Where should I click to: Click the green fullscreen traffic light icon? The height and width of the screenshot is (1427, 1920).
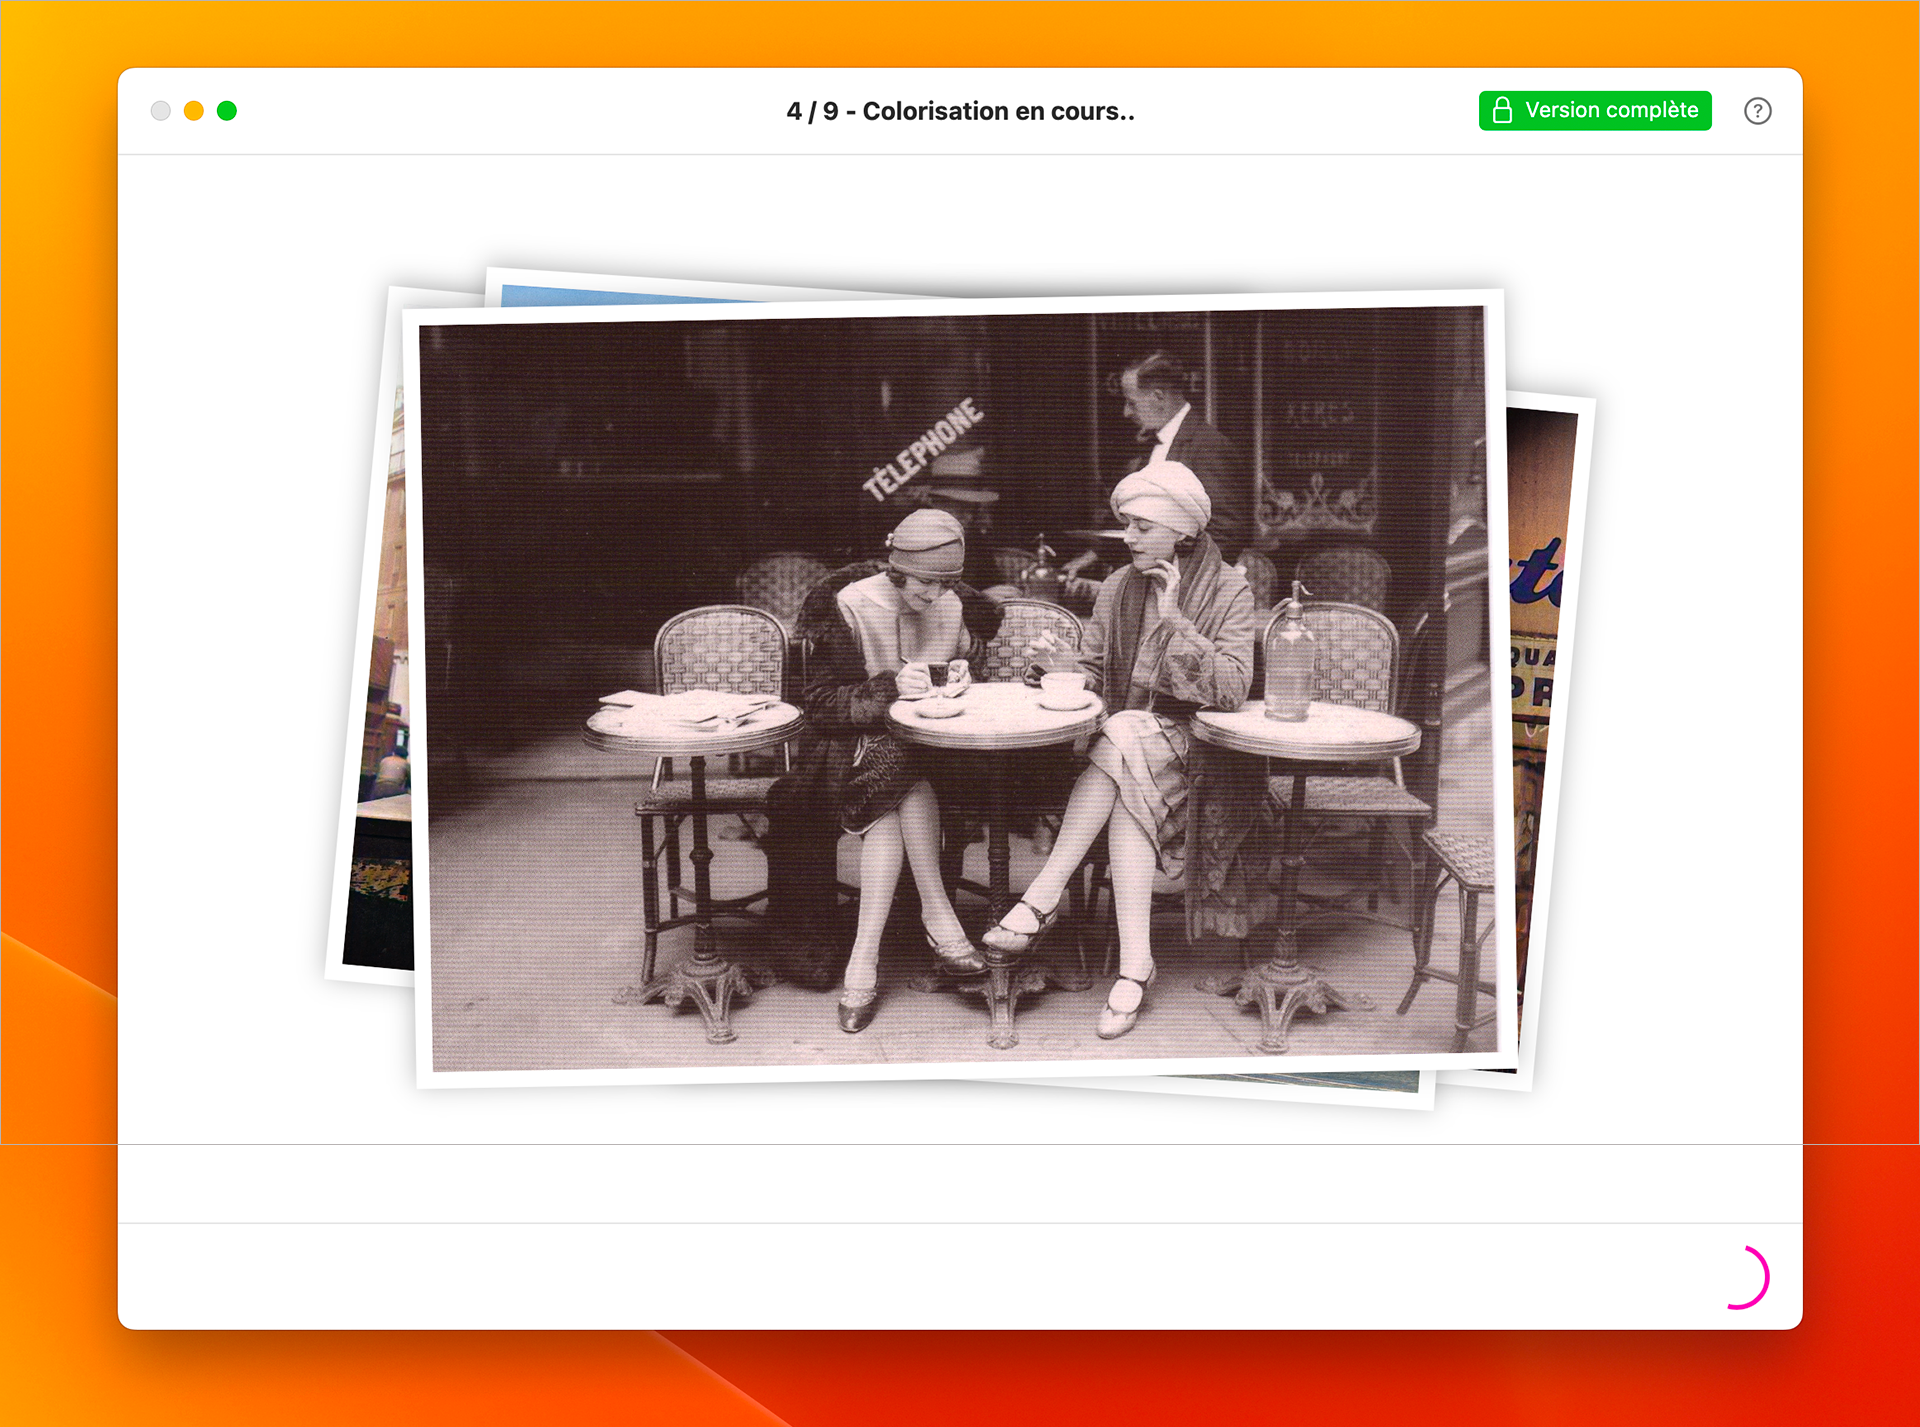[227, 111]
